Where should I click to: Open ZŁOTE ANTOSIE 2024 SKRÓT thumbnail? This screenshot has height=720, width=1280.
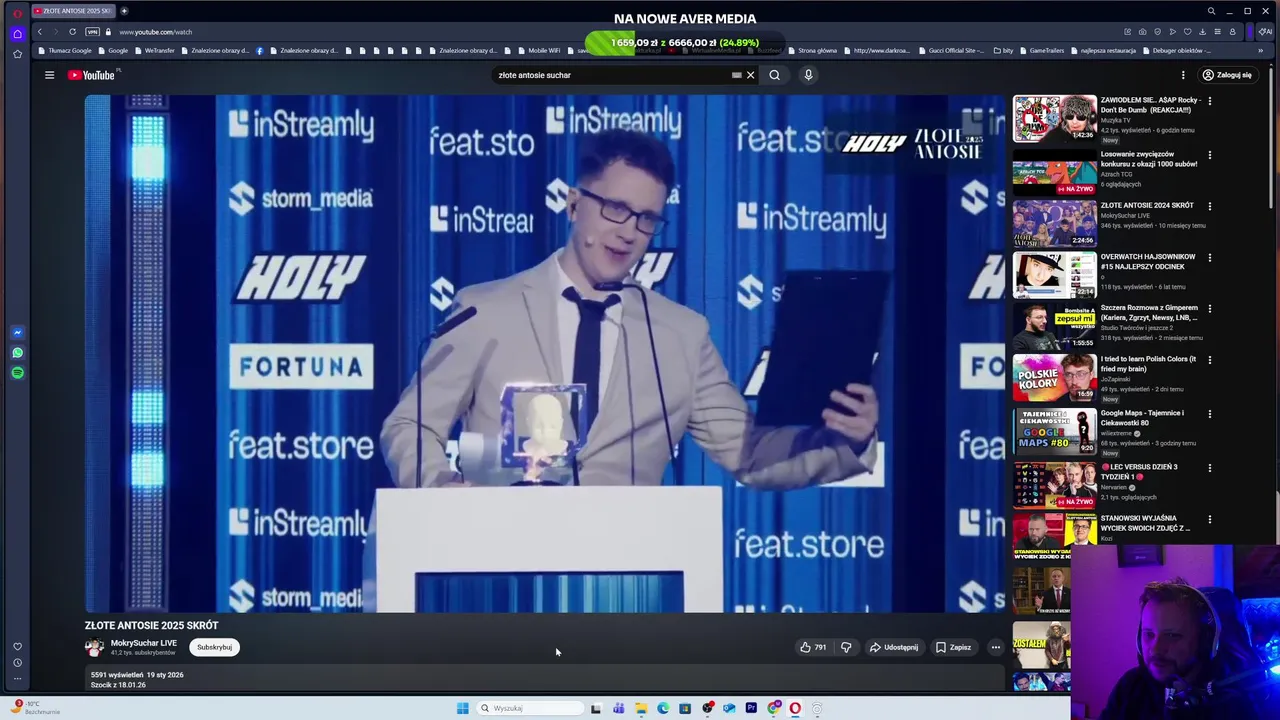pyautogui.click(x=1054, y=223)
